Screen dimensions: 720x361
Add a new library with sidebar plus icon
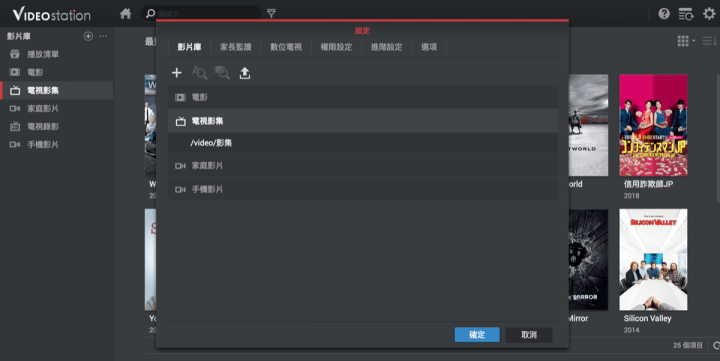[88, 36]
